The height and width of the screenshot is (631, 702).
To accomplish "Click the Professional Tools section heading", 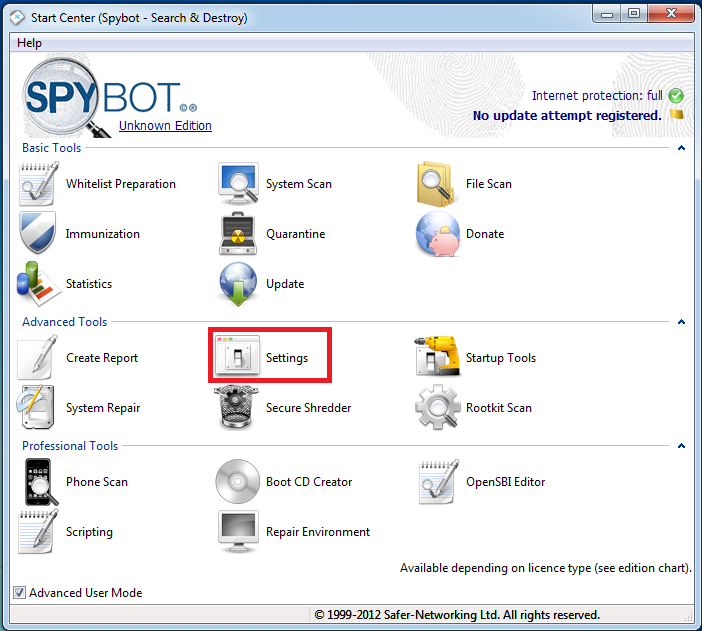I will pos(70,446).
